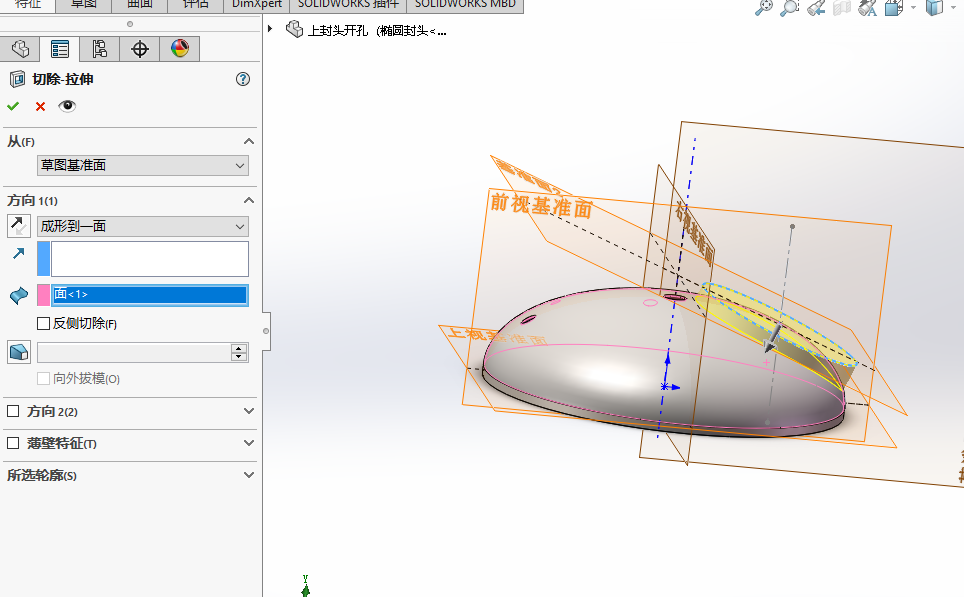Click the help question mark button
The image size is (964, 597).
point(243,79)
